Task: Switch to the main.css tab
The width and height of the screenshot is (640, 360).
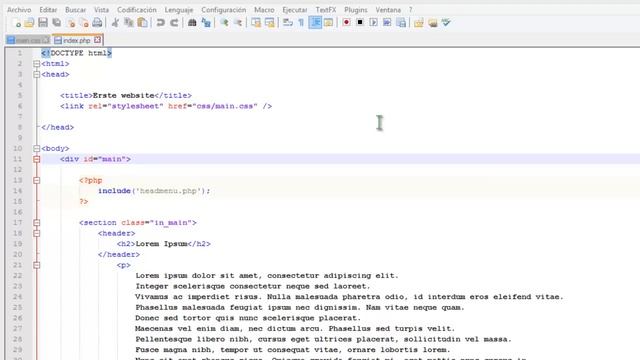Action: [x=28, y=40]
